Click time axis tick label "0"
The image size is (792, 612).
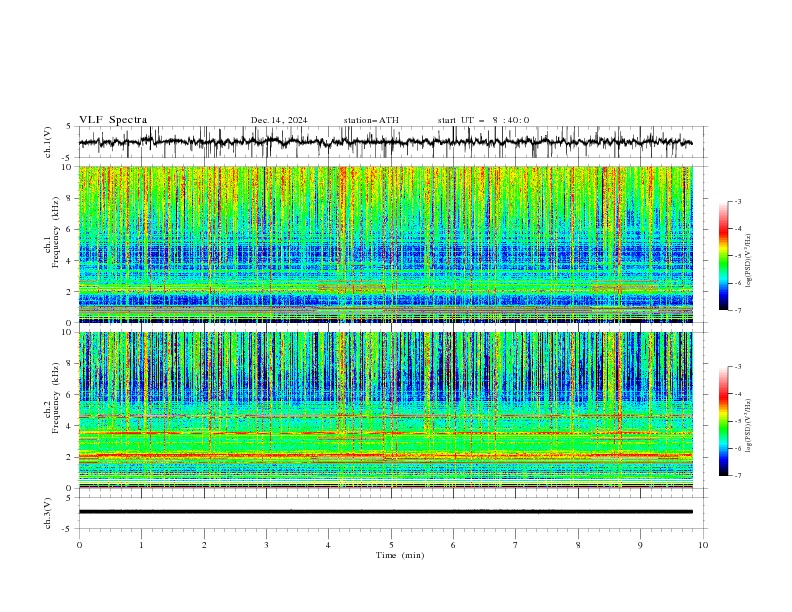click(x=79, y=545)
